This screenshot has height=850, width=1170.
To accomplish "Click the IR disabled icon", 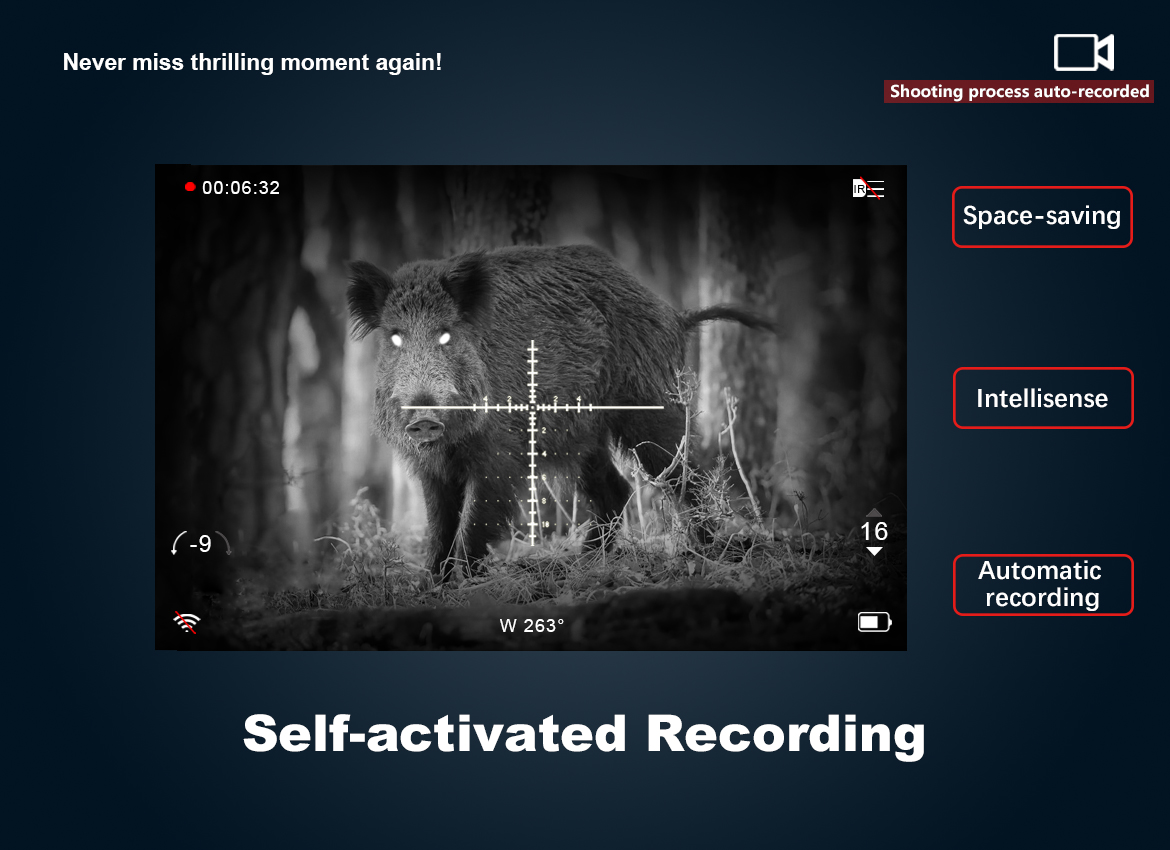I will click(869, 188).
